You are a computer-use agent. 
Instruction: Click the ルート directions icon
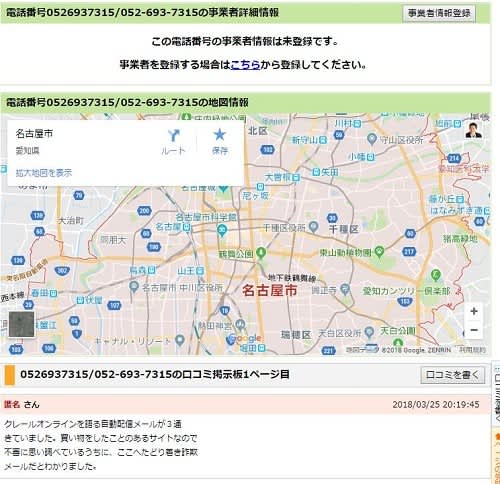(173, 136)
